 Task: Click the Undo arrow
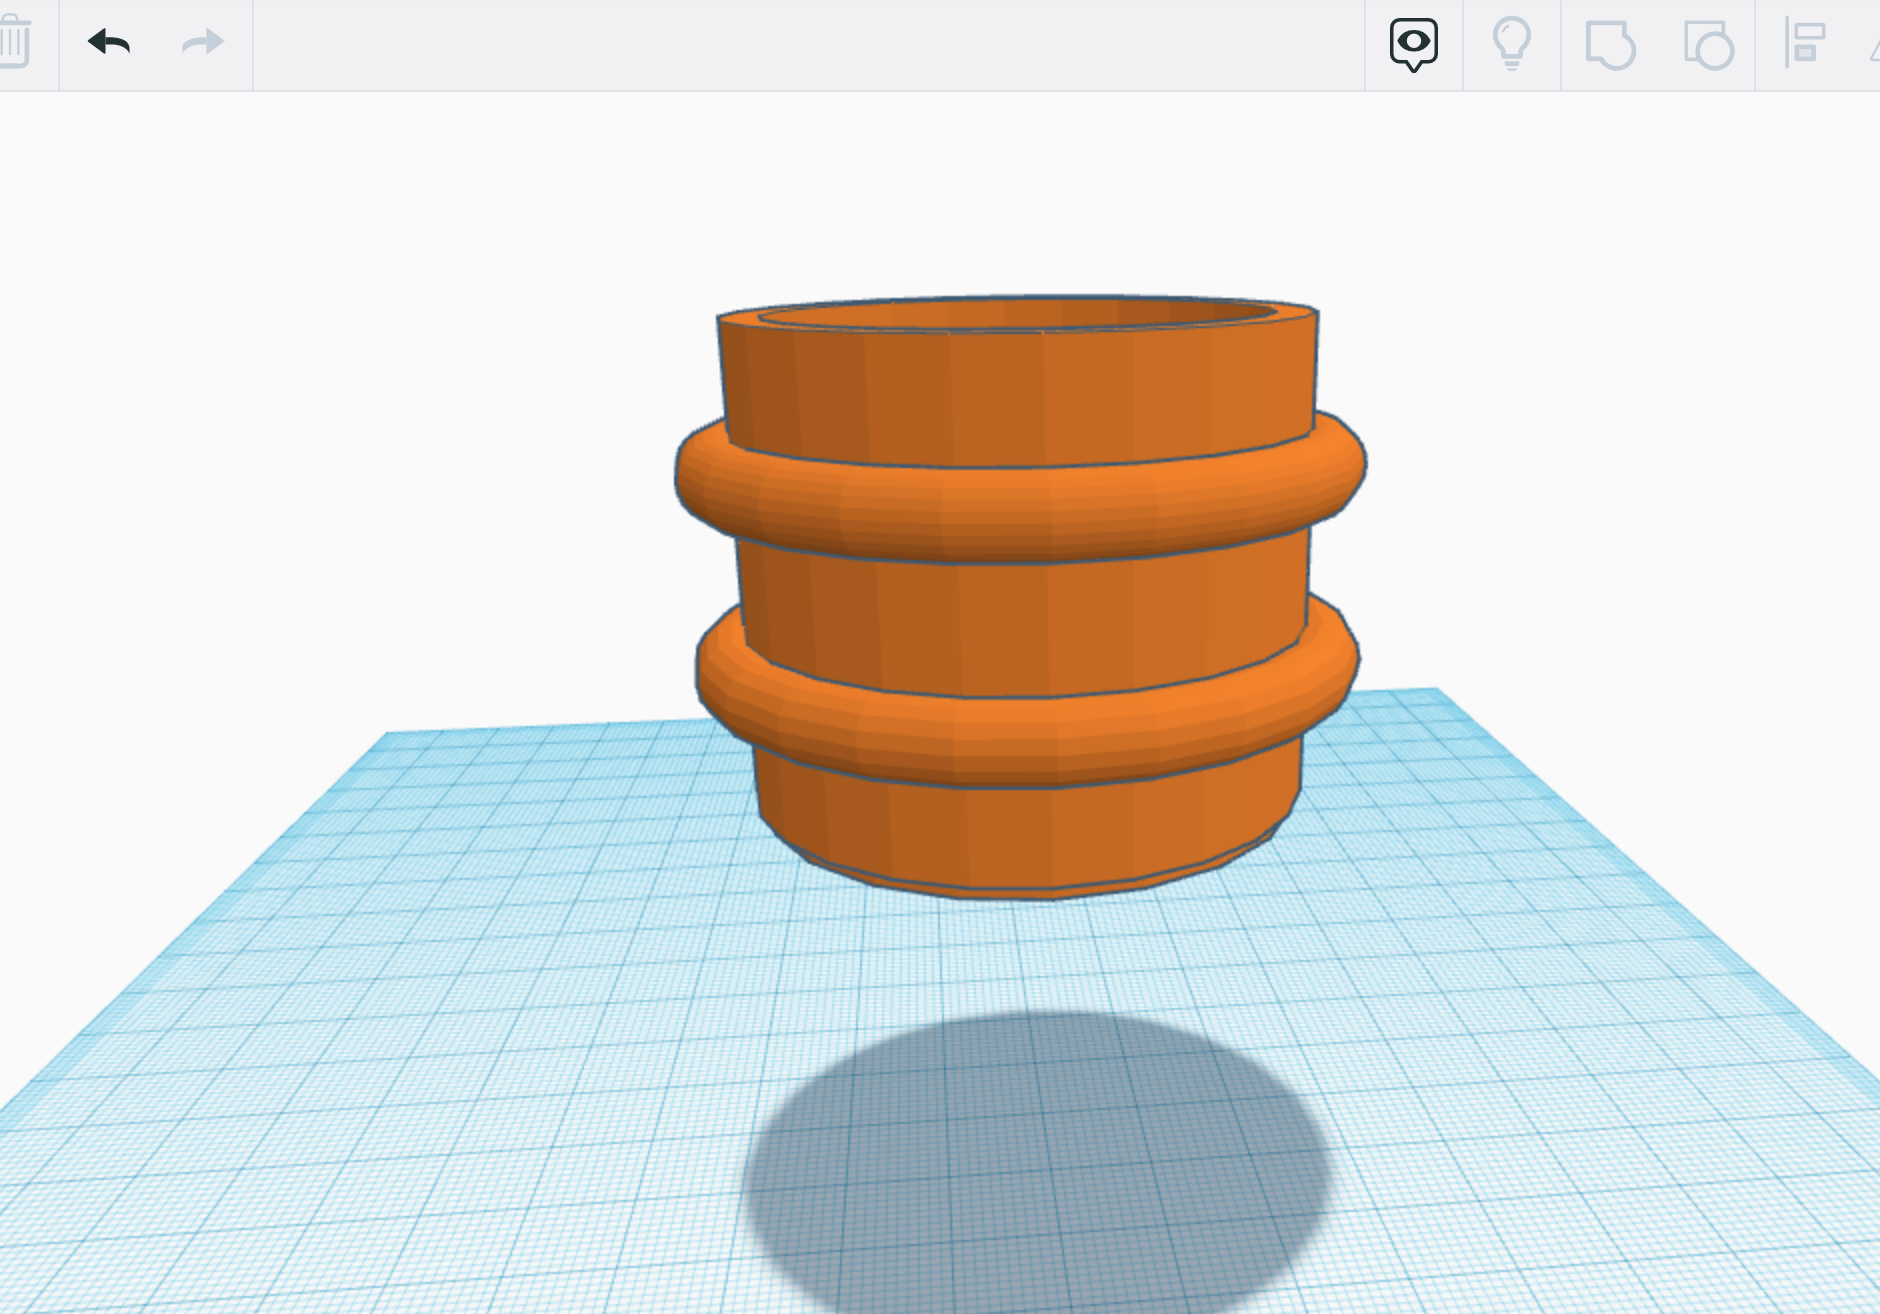(109, 42)
